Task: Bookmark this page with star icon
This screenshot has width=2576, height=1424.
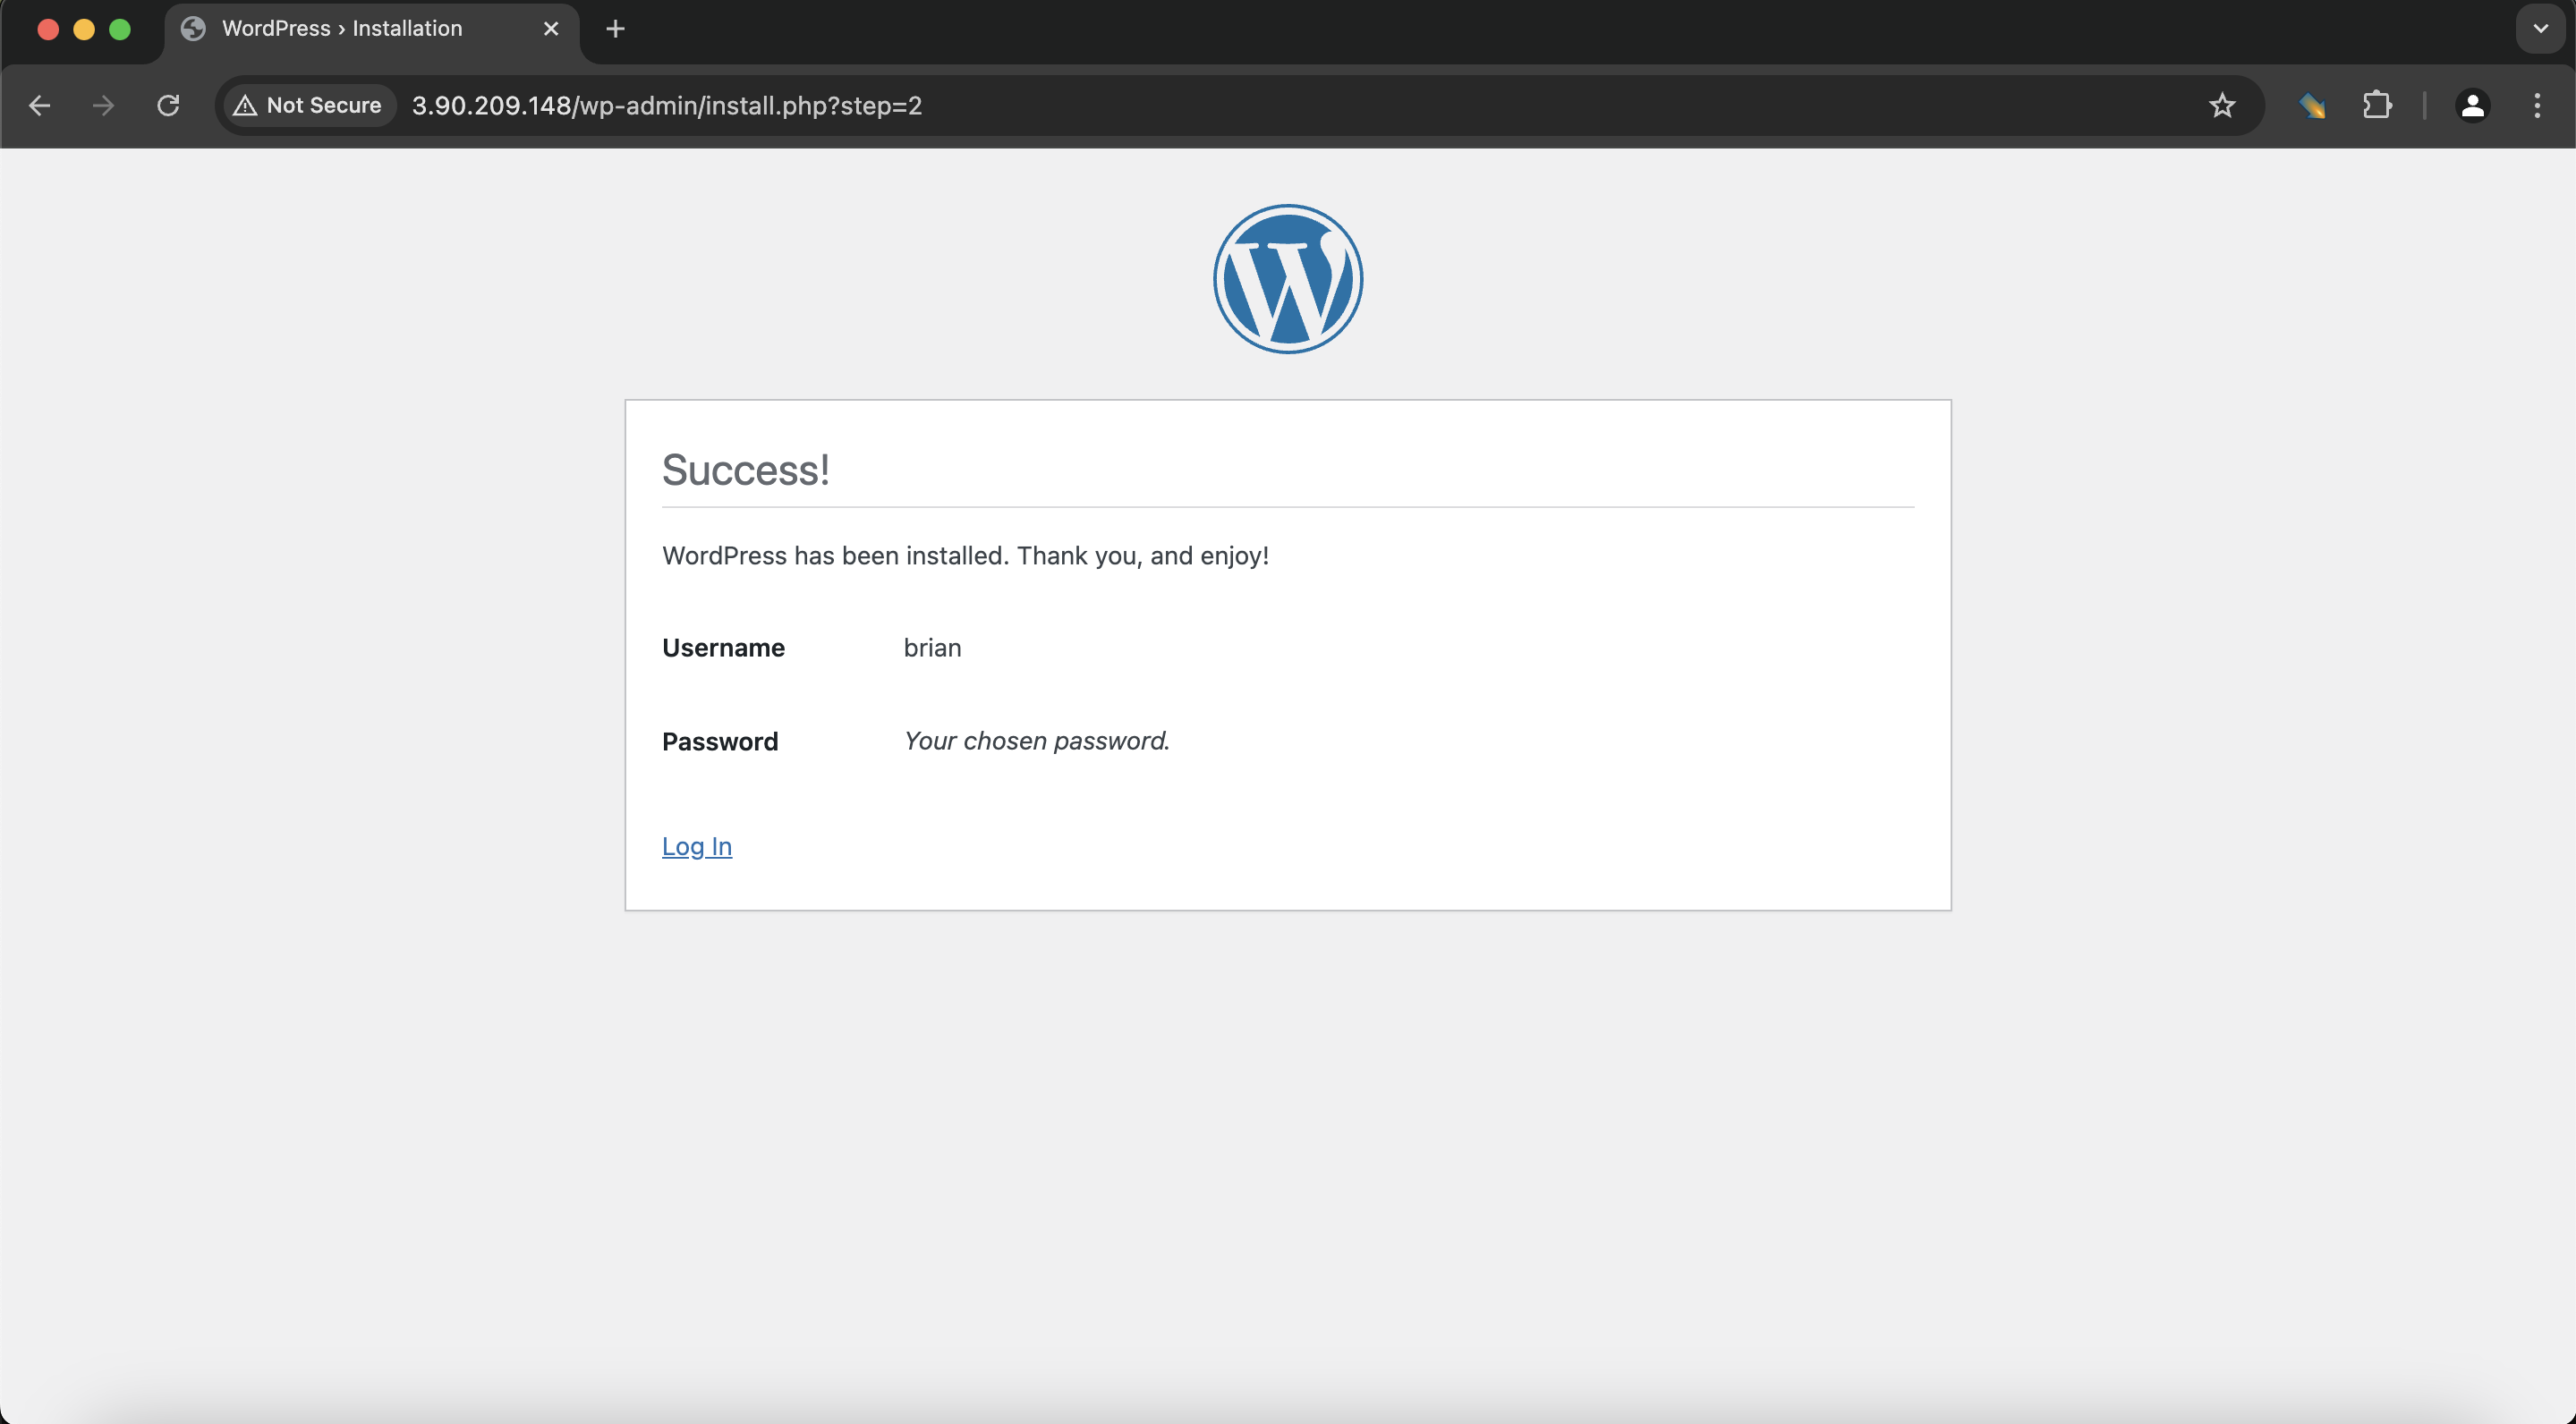Action: pyautogui.click(x=2221, y=106)
